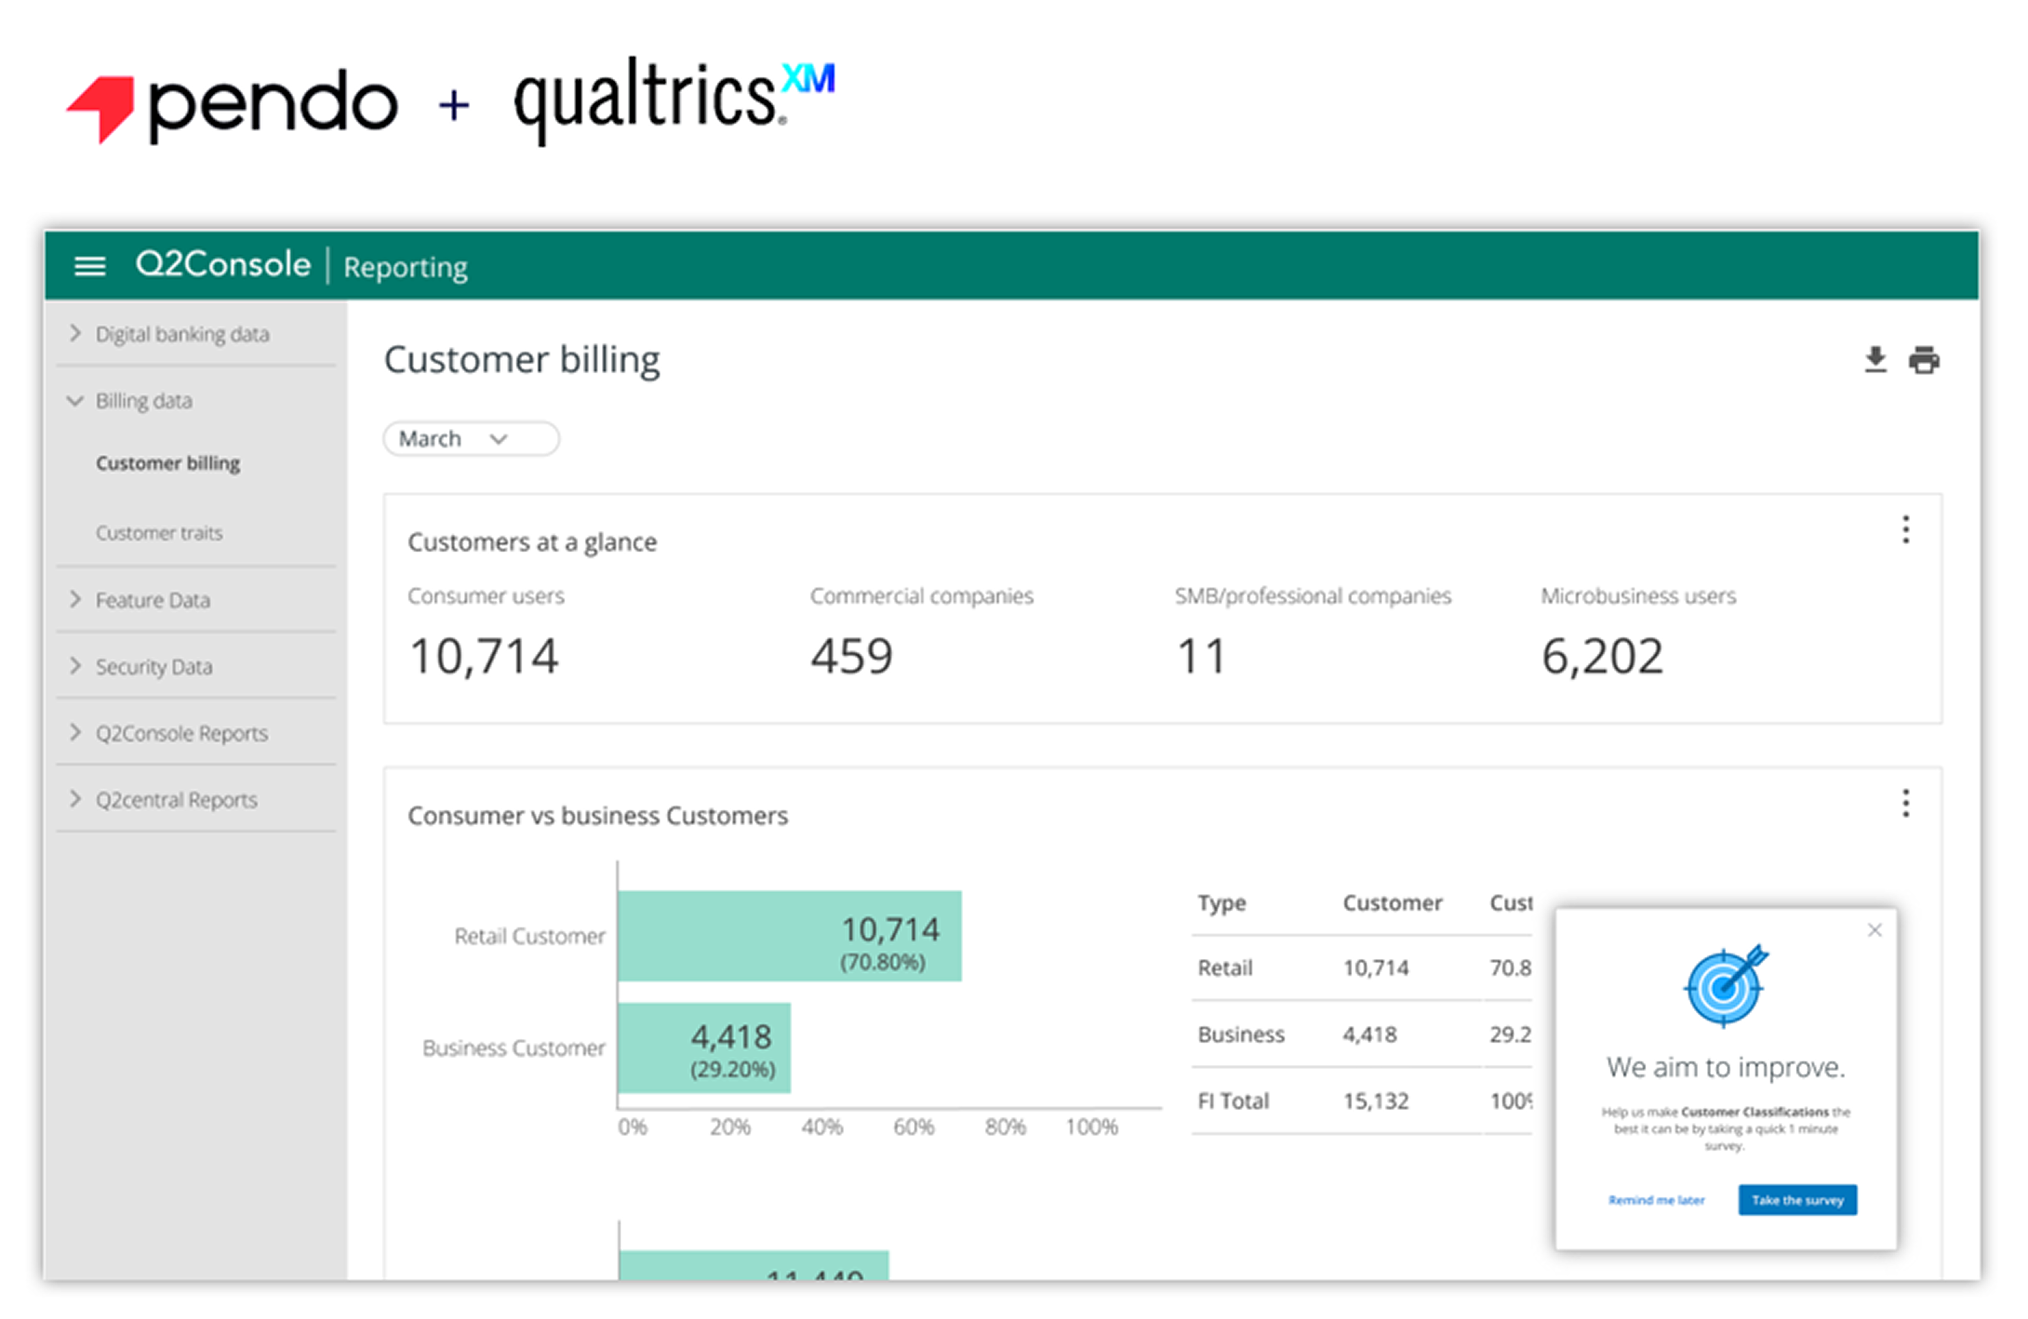This screenshot has width=2028, height=1319.
Task: Click the Commercial companies value 459
Action: pos(851,657)
